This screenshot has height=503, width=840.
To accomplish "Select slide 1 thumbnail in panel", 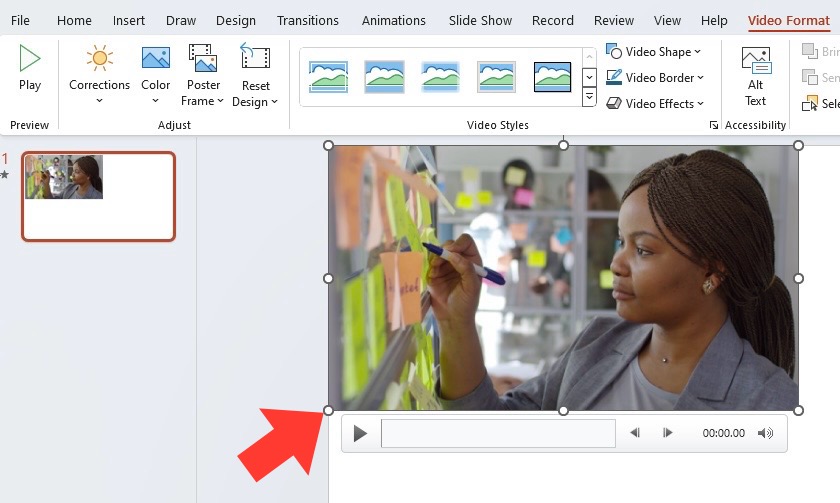I will (x=99, y=197).
